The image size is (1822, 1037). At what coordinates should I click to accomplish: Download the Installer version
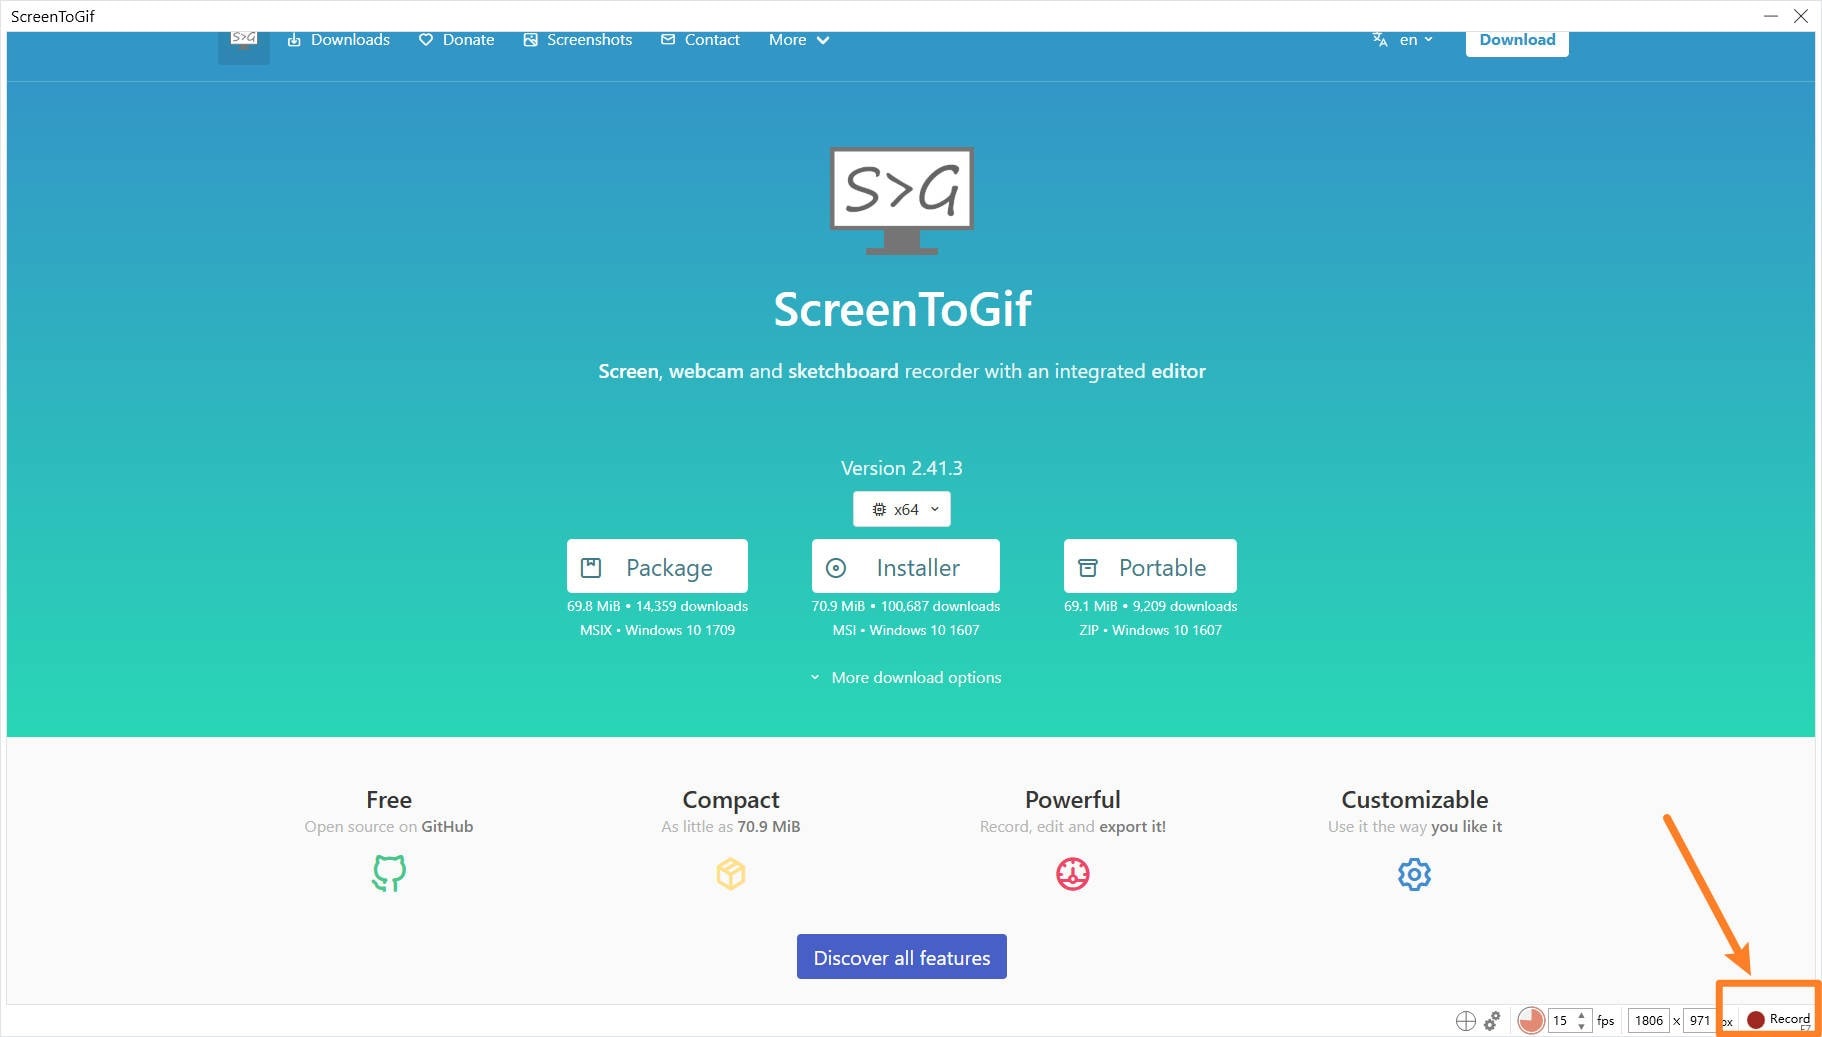(906, 567)
